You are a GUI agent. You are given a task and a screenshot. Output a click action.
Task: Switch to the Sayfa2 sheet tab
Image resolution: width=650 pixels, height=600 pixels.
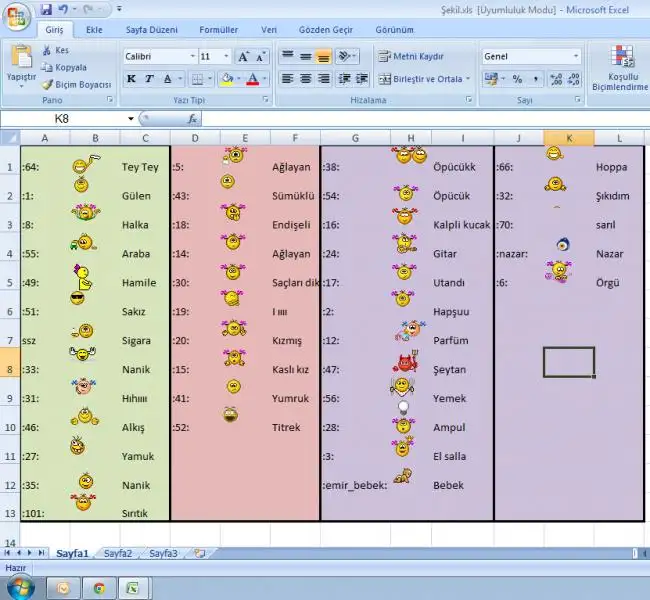(118, 553)
